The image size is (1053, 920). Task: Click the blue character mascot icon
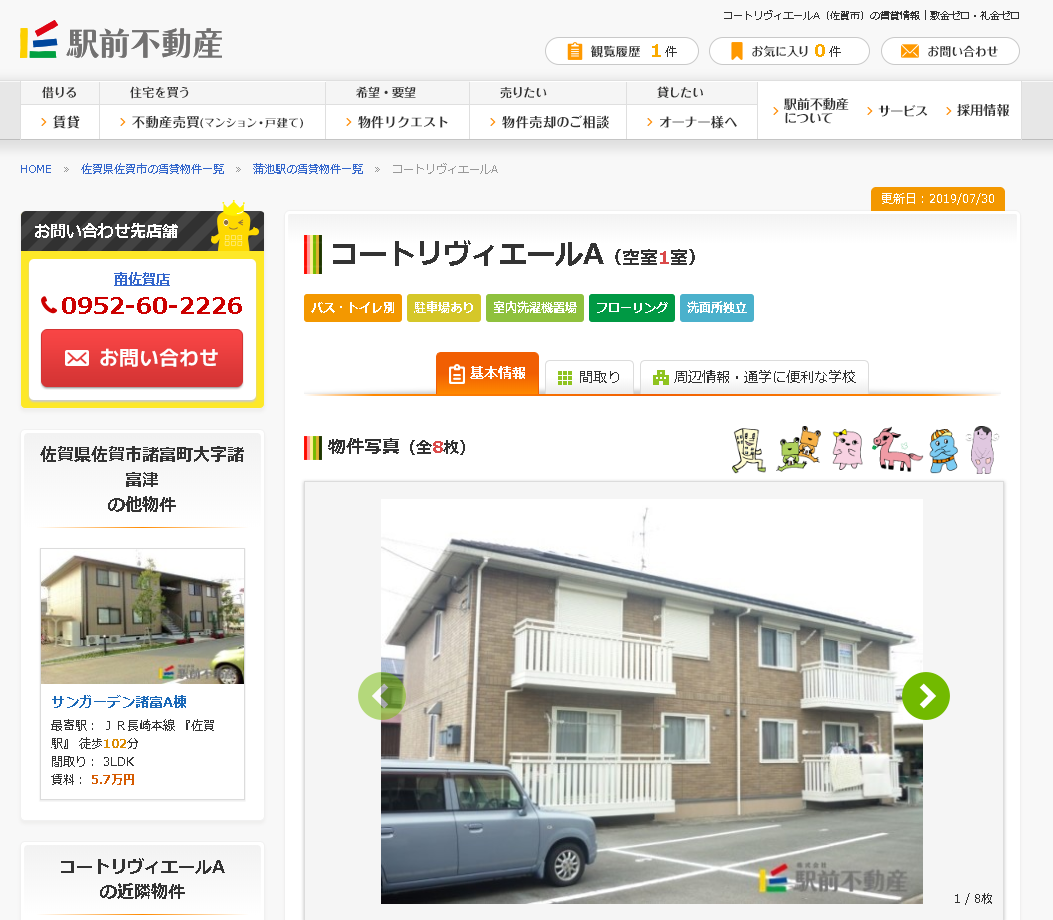[943, 451]
